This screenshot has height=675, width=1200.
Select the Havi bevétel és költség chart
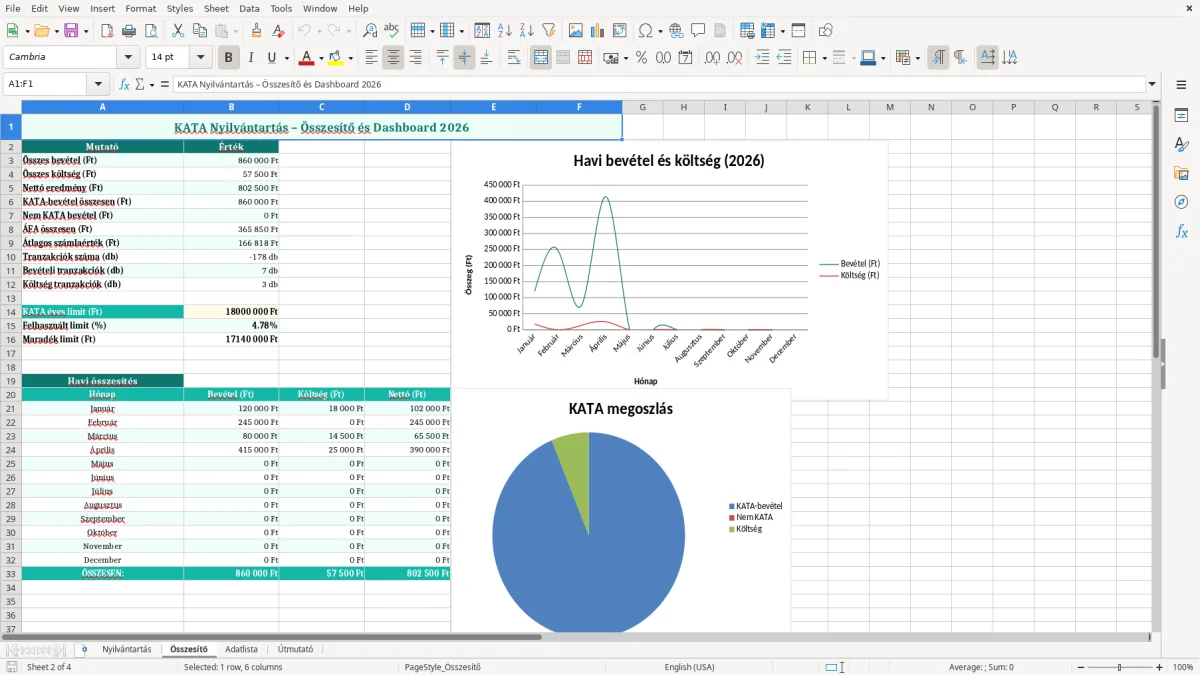(x=669, y=270)
